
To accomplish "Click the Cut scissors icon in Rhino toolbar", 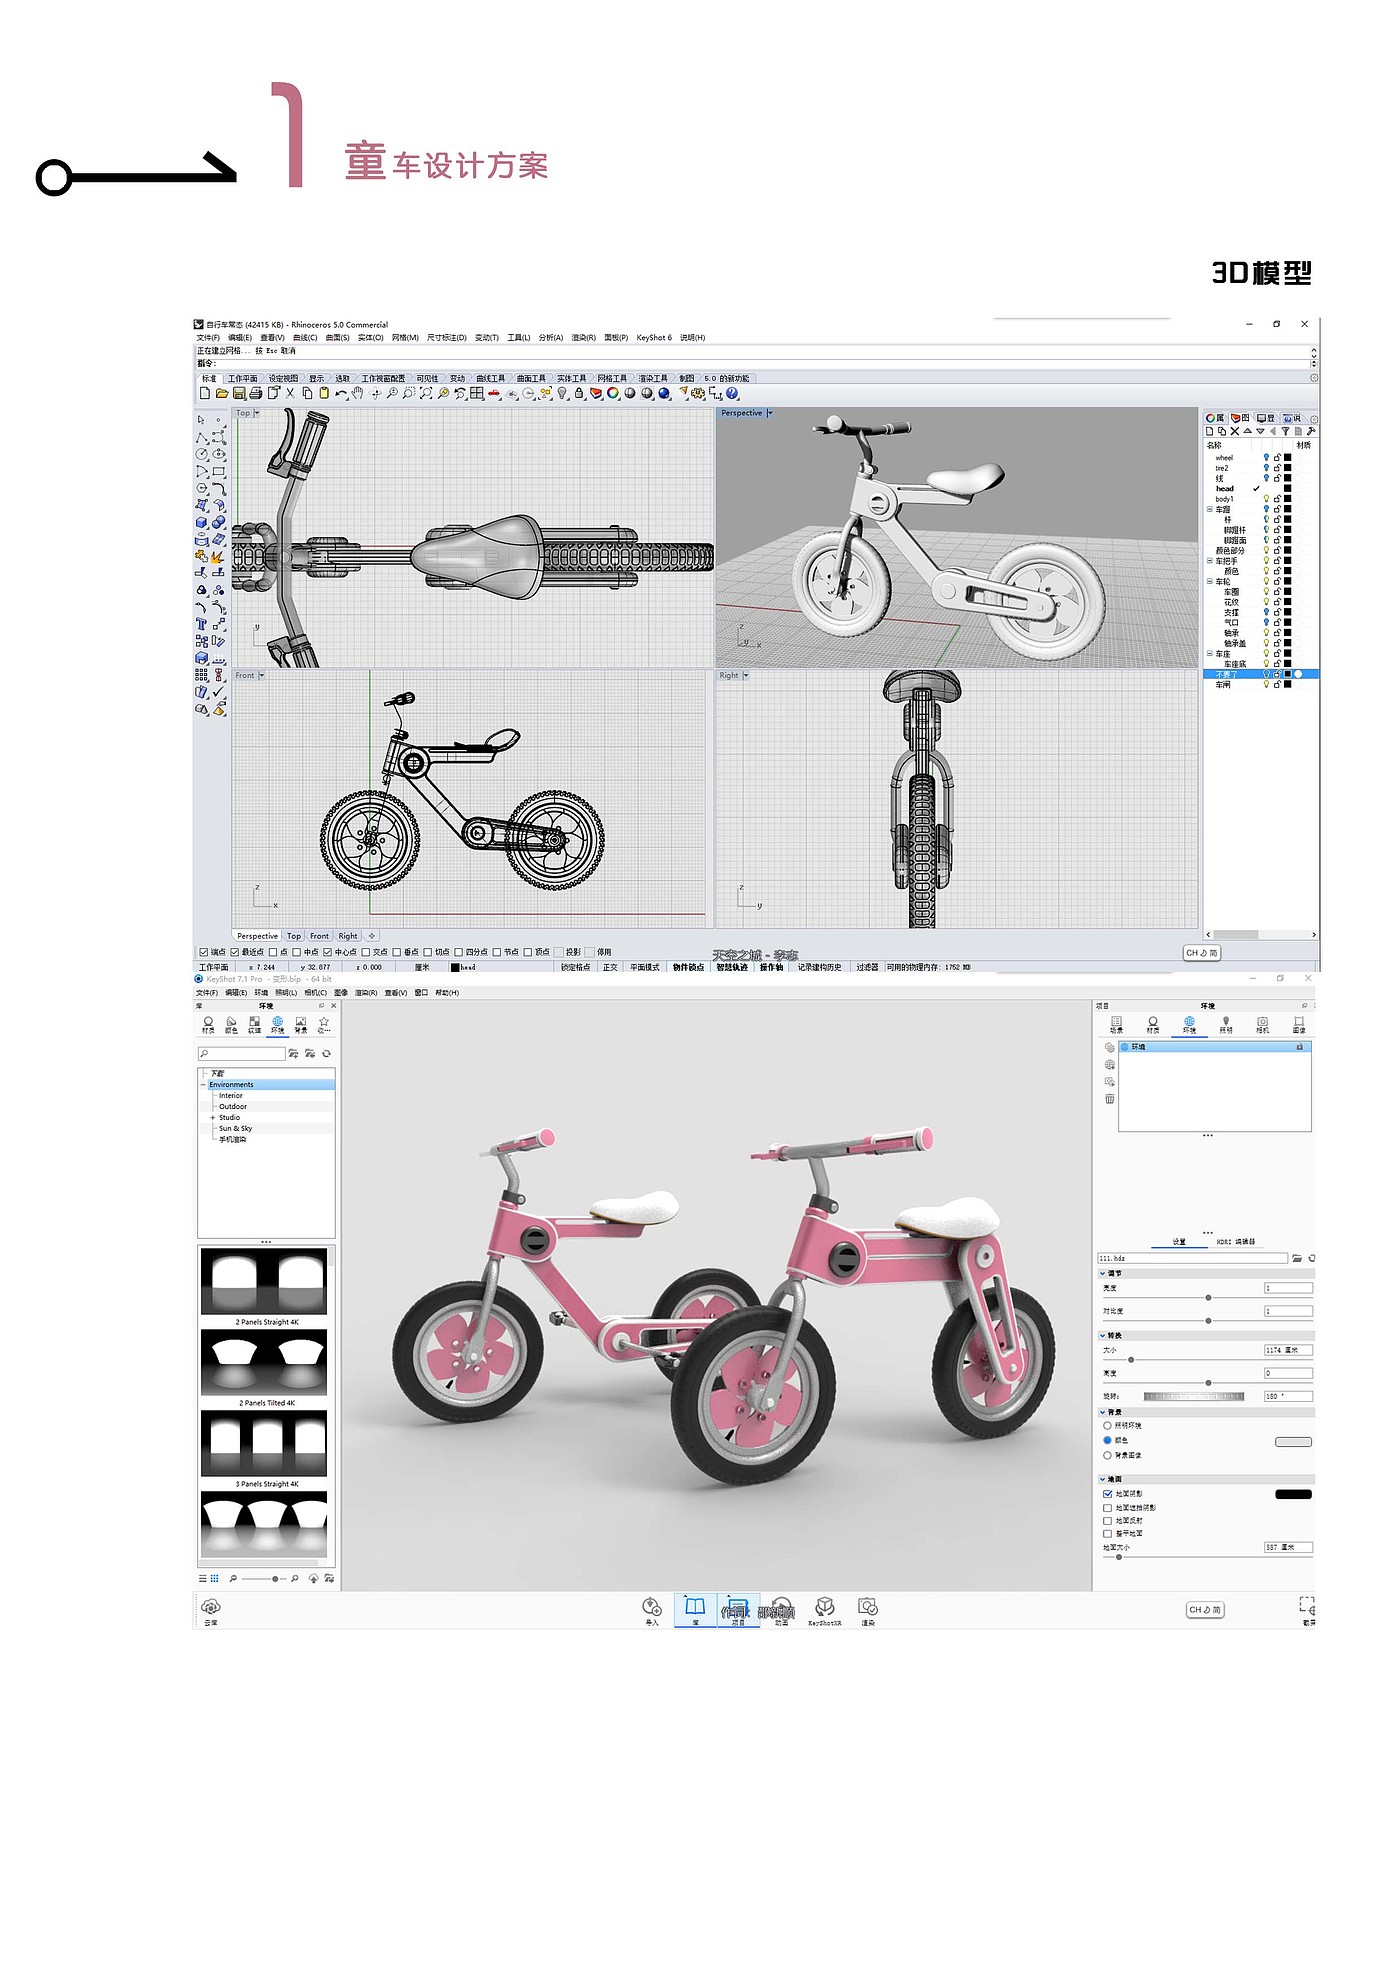I will point(291,393).
